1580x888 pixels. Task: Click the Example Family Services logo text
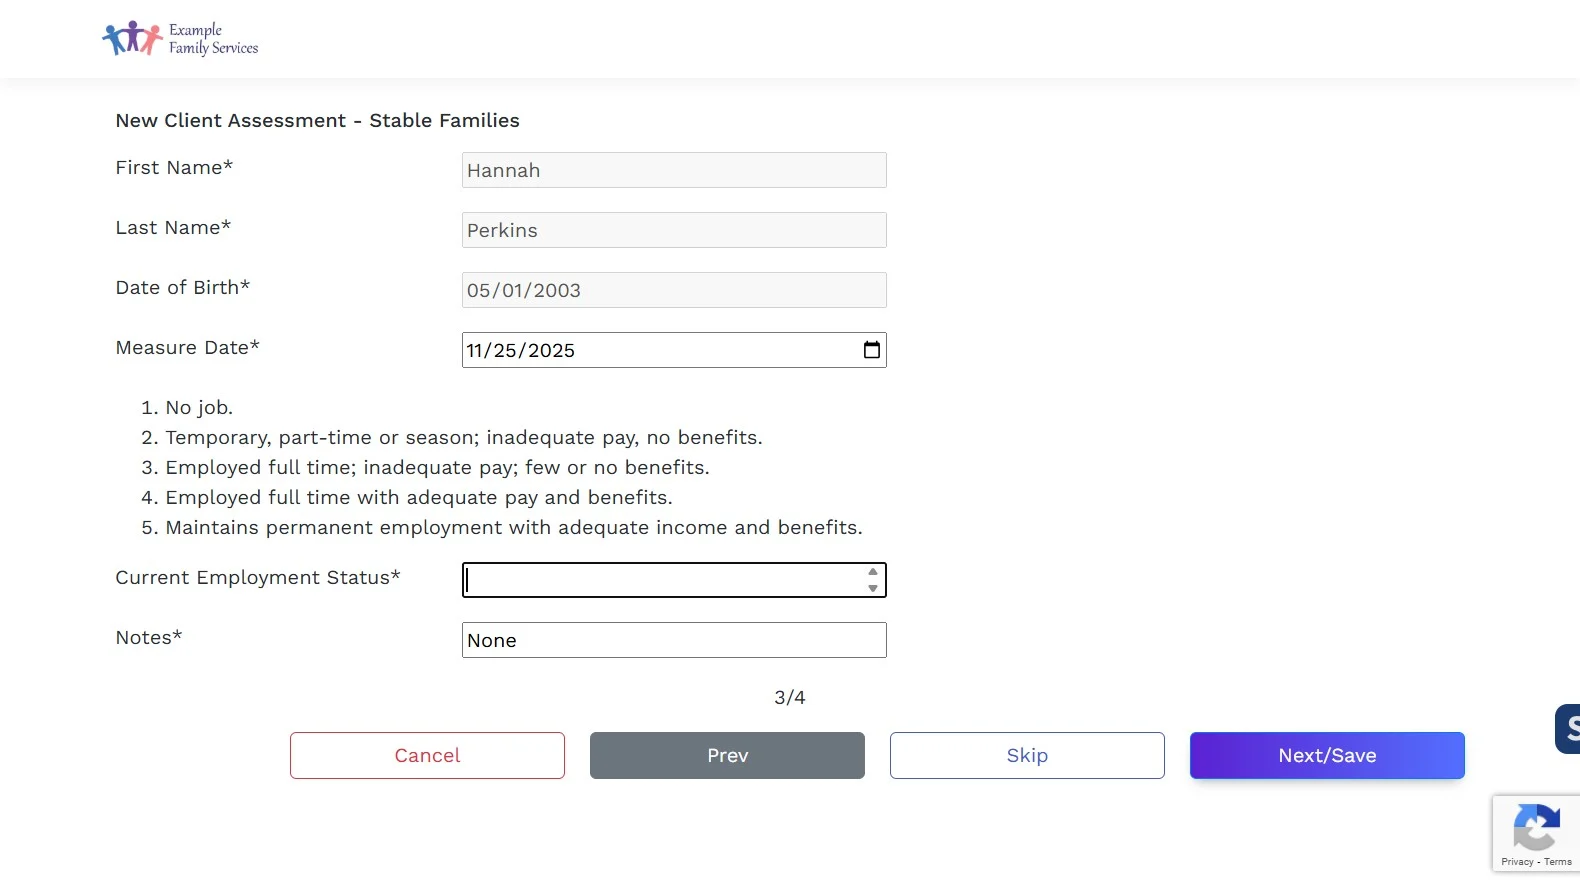pyautogui.click(x=213, y=39)
